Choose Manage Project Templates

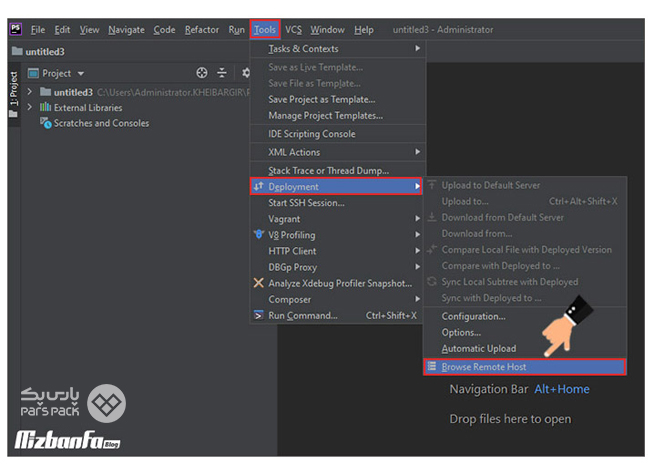point(338,115)
